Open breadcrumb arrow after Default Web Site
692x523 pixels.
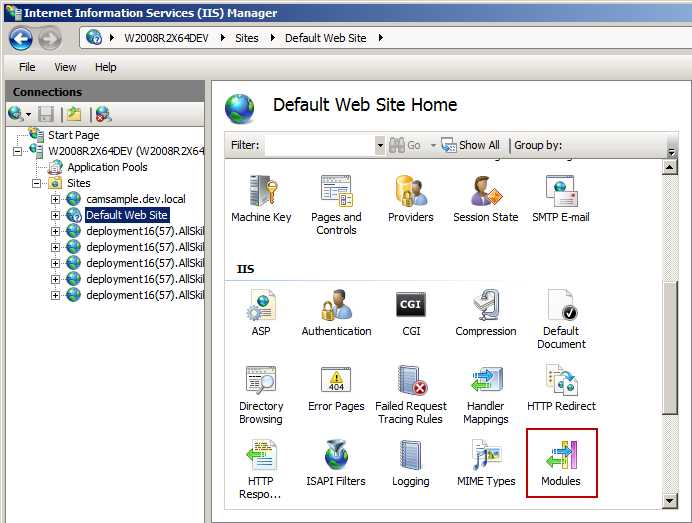pos(380,38)
